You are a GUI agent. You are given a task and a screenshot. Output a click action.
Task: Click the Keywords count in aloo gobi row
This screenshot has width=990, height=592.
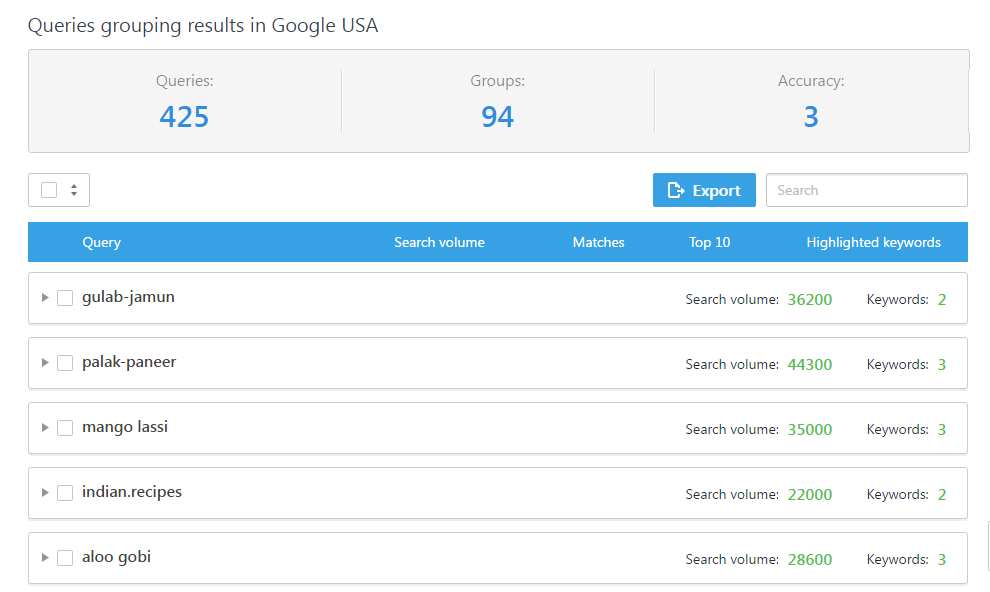coord(941,560)
